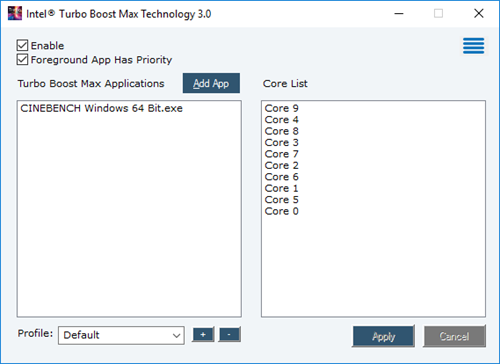Close the Turbo Boost Max window
Image resolution: width=500 pixels, height=364 pixels.
[x=479, y=14]
